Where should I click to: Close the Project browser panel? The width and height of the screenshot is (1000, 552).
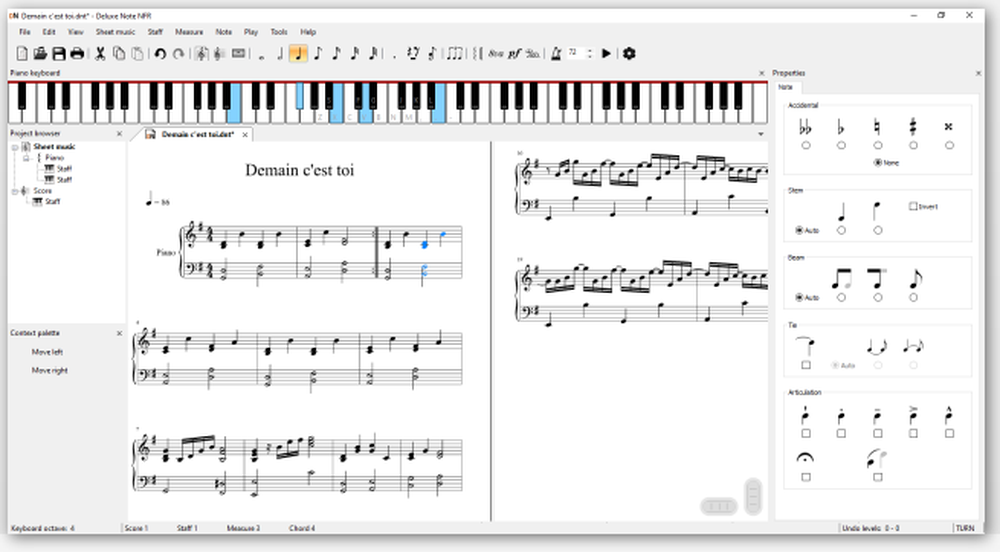[x=119, y=134]
